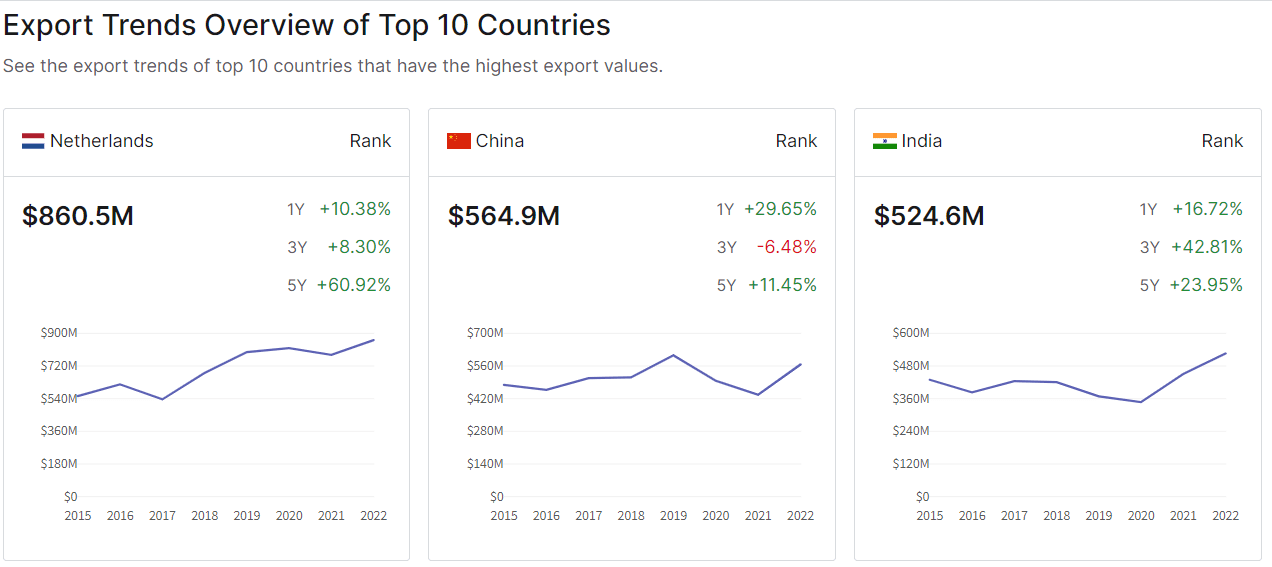1272x567 pixels.
Task: Click 2022 on the India chart axis
Action: pos(1225,516)
